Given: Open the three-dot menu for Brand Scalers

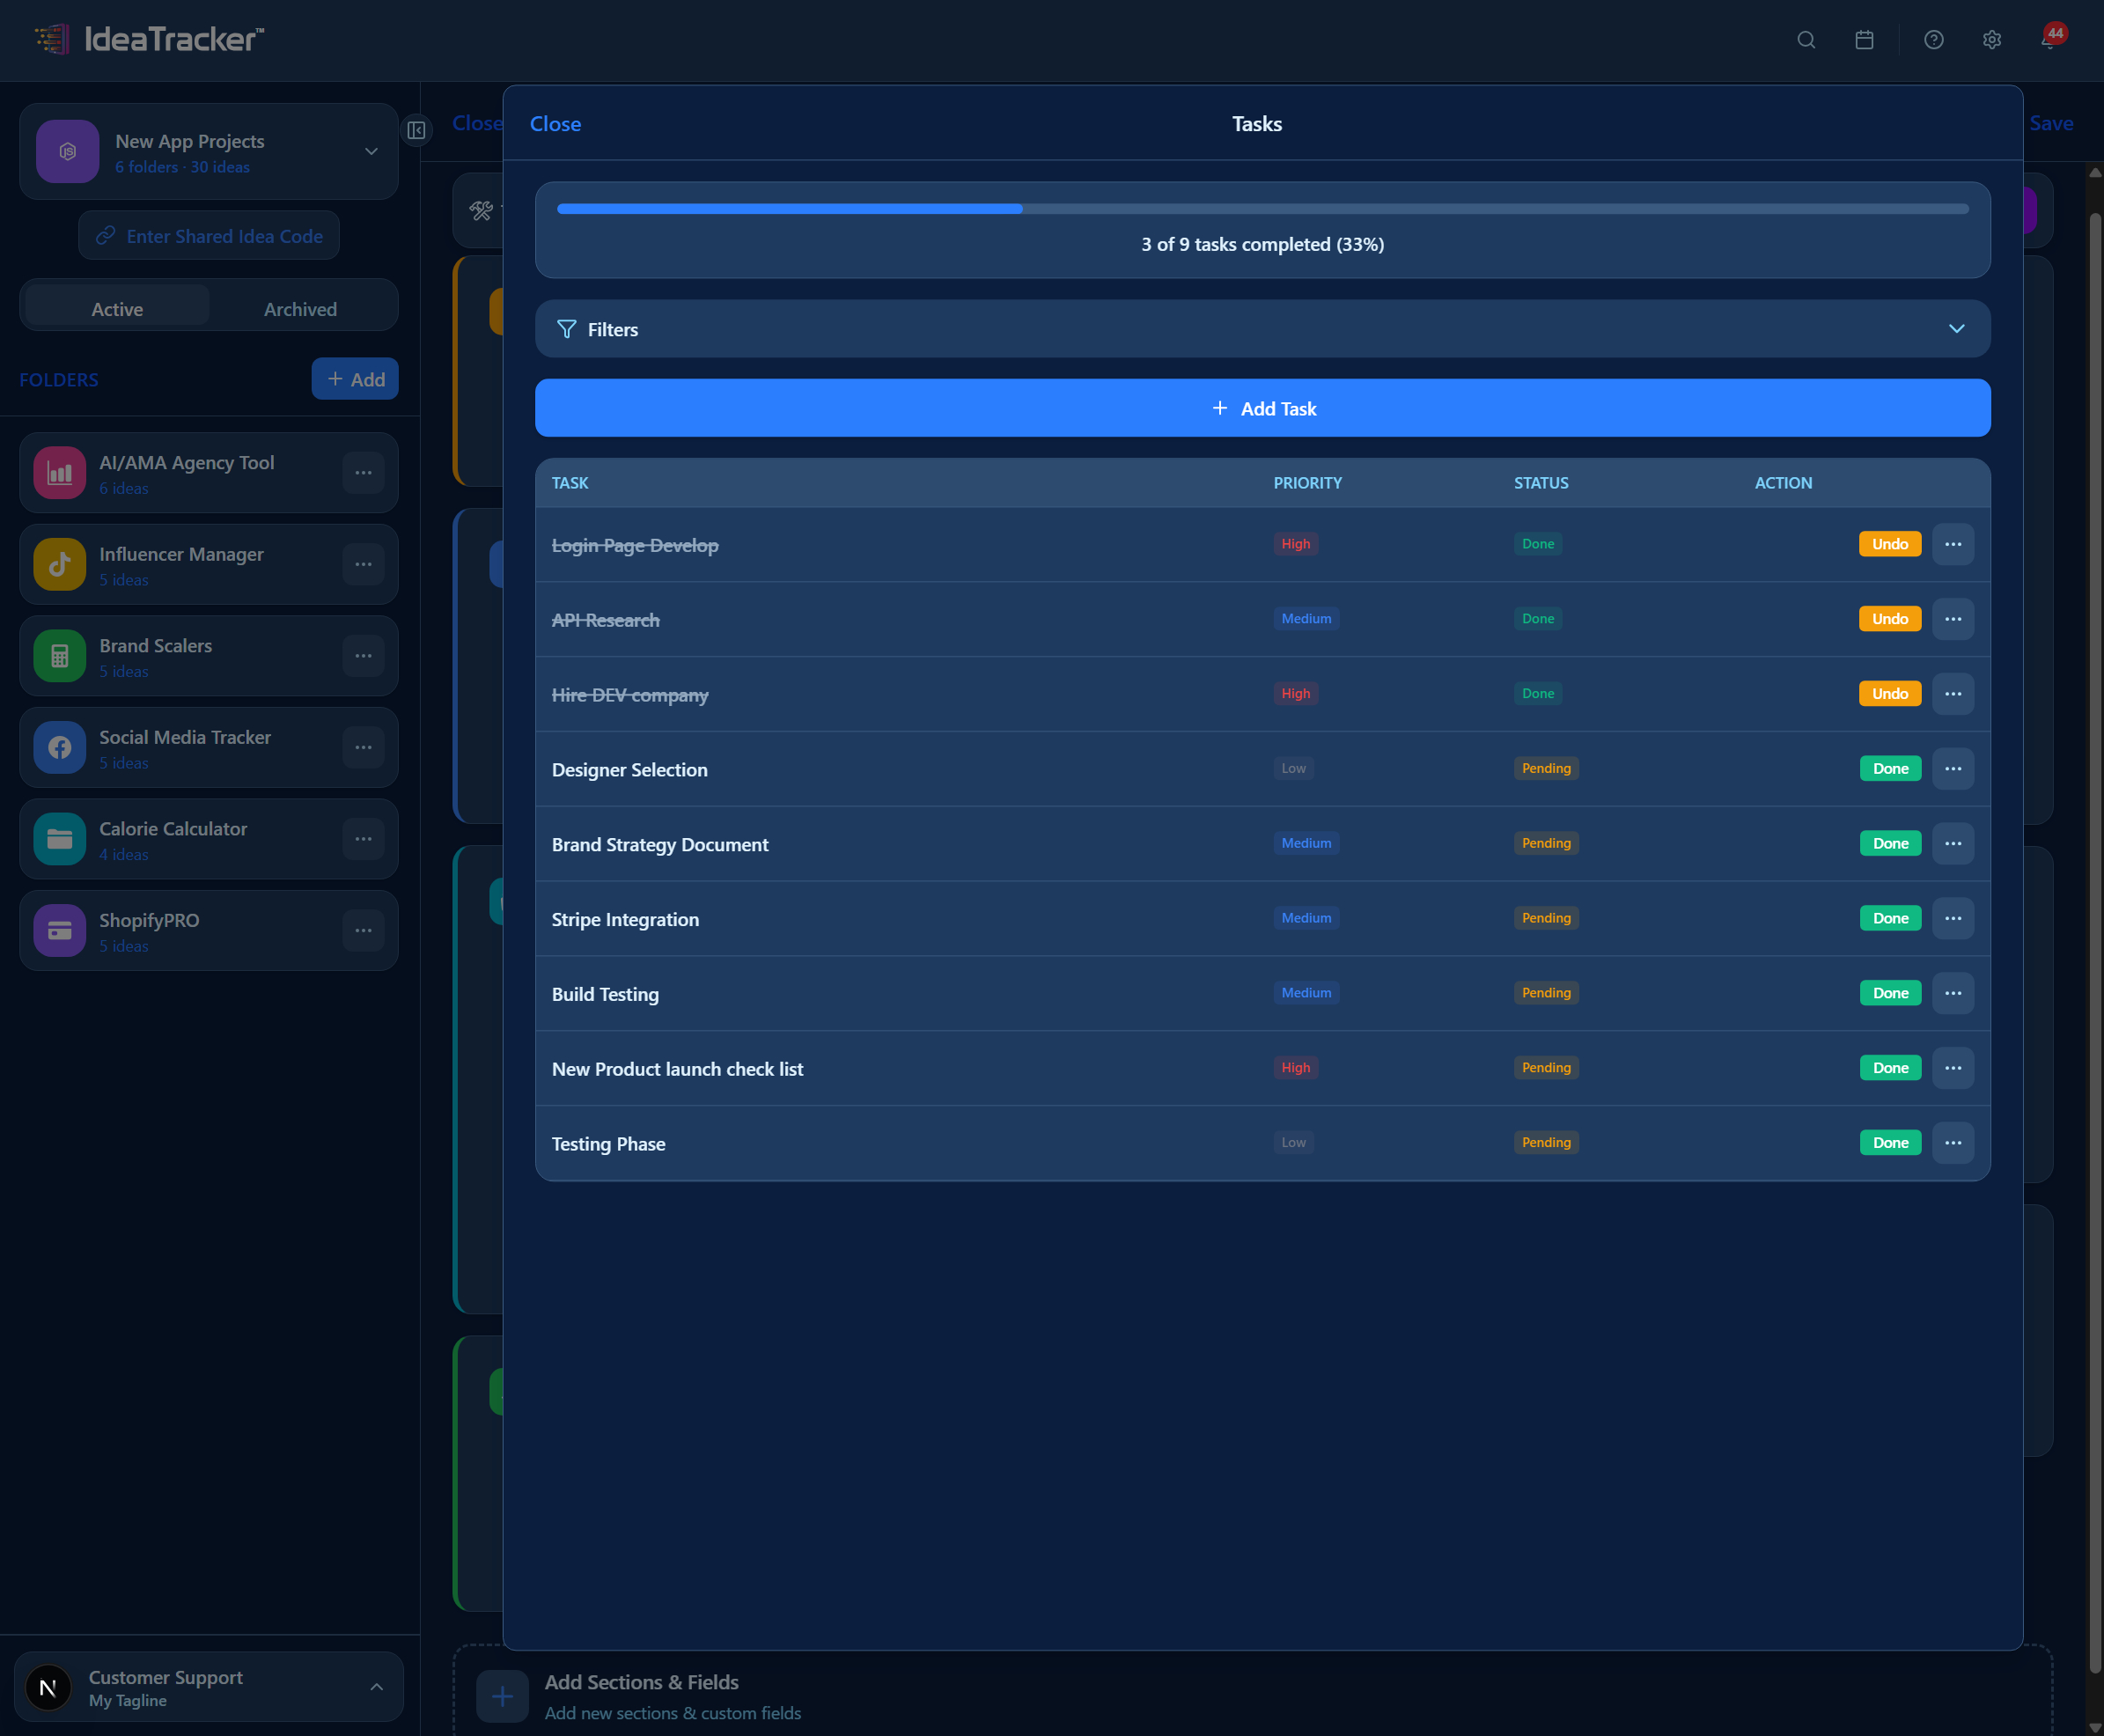Looking at the screenshot, I should tap(363, 656).
